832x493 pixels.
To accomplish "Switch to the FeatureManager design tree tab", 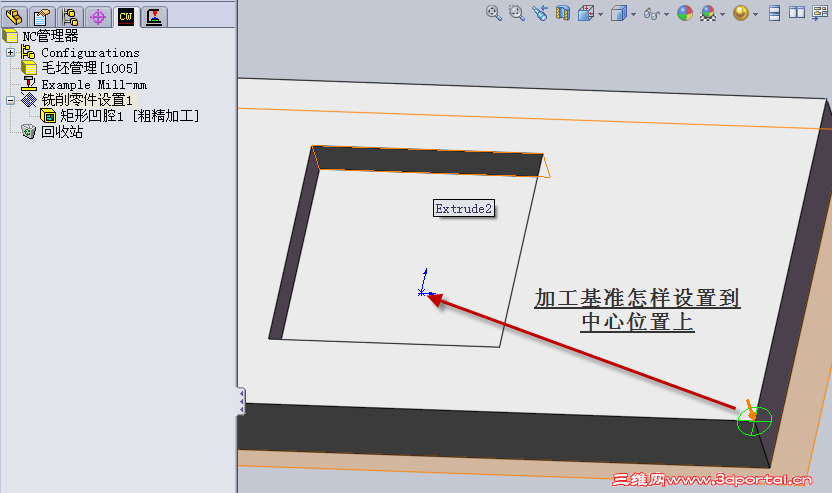I will coord(14,17).
